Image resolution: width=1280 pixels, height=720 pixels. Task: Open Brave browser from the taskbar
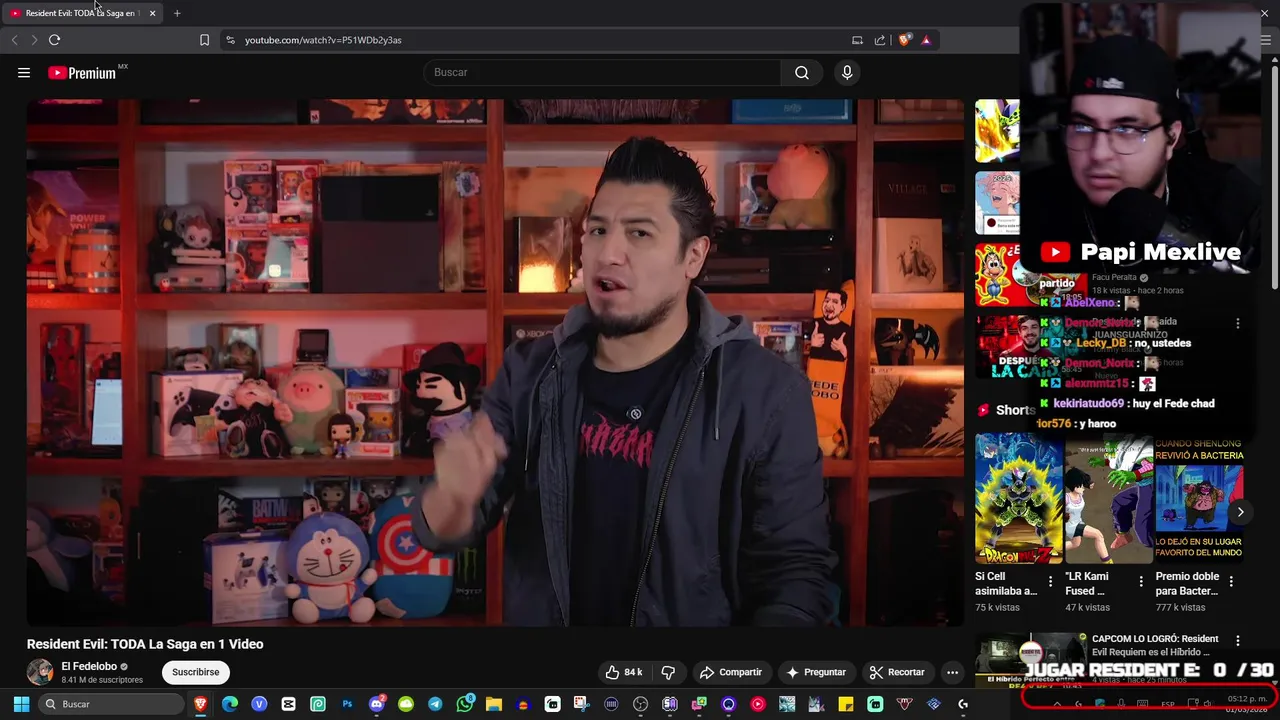201,704
